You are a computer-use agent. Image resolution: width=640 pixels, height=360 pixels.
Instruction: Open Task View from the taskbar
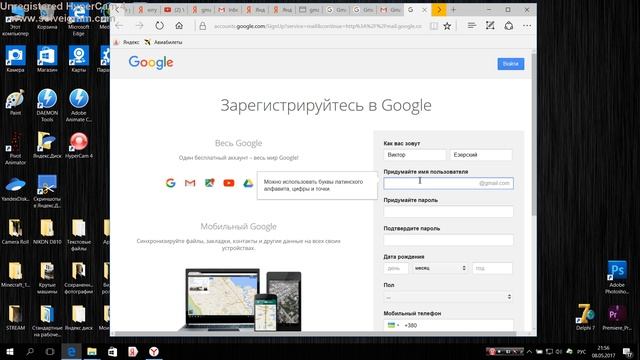pyautogui.click(x=50, y=351)
